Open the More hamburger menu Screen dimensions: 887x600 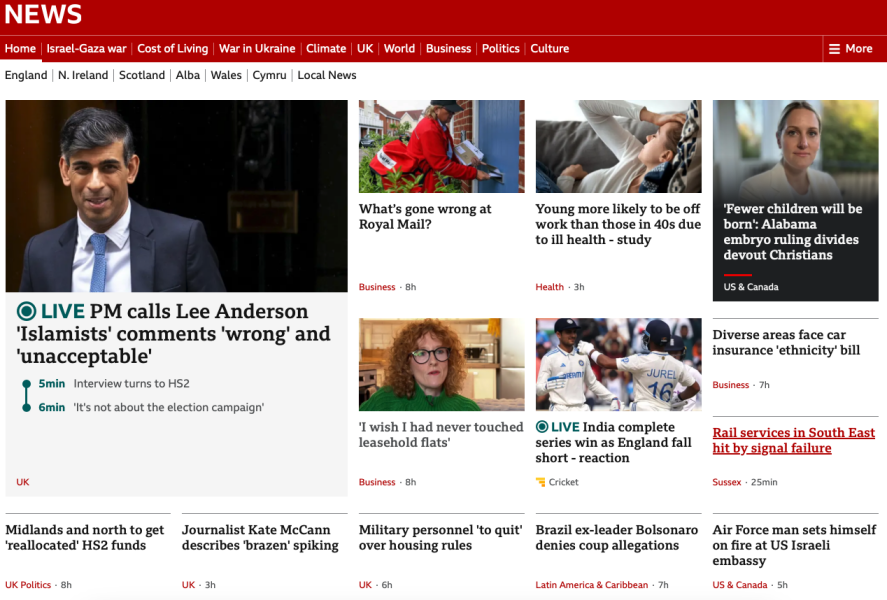click(849, 48)
